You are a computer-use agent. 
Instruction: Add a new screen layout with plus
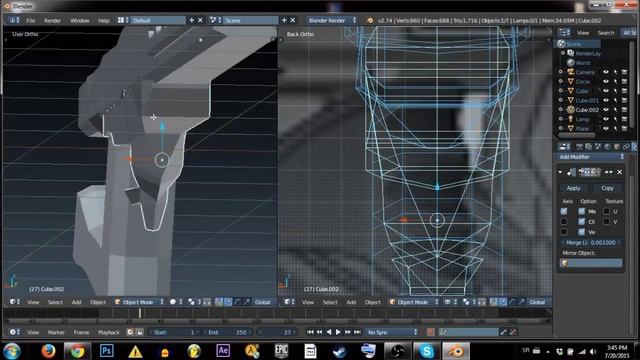[x=191, y=20]
